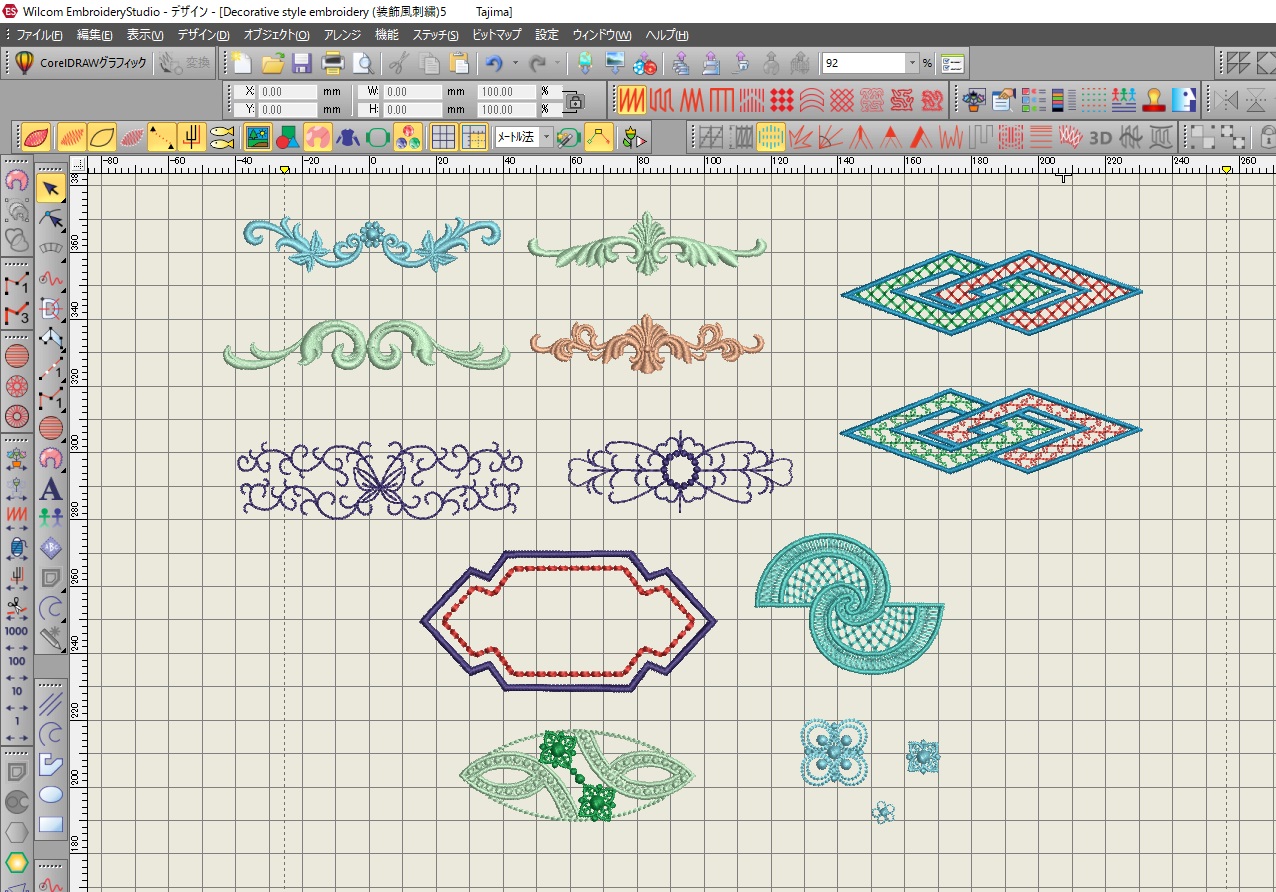Select the rectangle shape tool
This screenshot has height=892, width=1276.
[51, 824]
